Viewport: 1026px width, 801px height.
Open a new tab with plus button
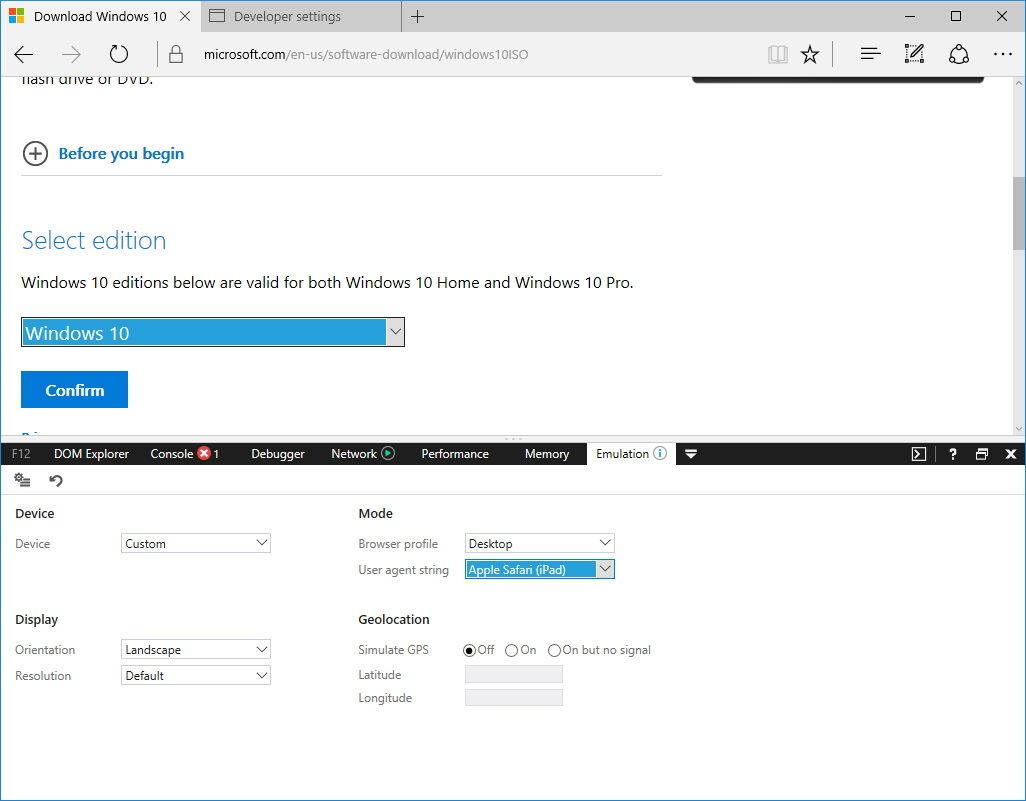[417, 16]
